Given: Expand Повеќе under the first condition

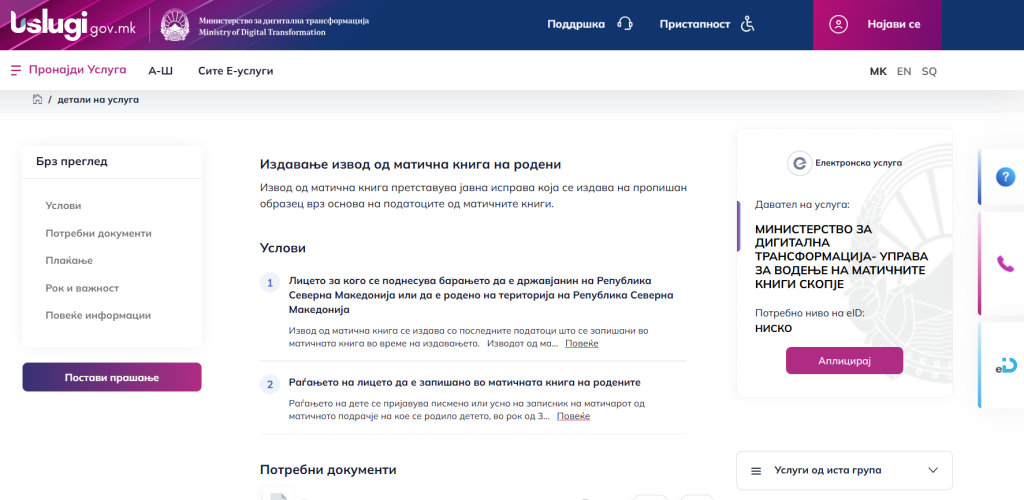Looking at the screenshot, I should pyautogui.click(x=581, y=343).
